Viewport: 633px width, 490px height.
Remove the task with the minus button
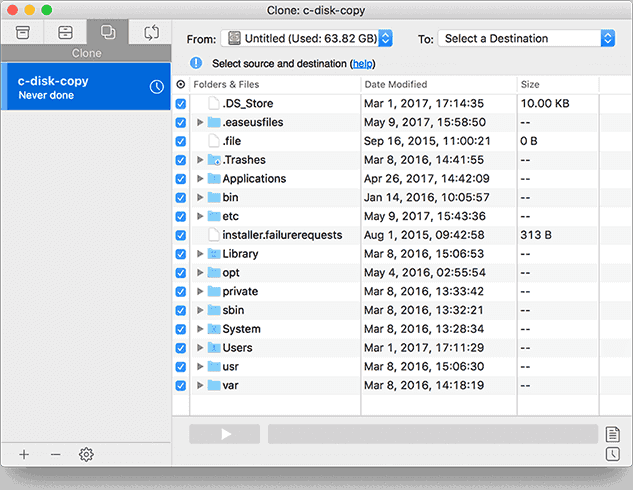click(x=55, y=454)
